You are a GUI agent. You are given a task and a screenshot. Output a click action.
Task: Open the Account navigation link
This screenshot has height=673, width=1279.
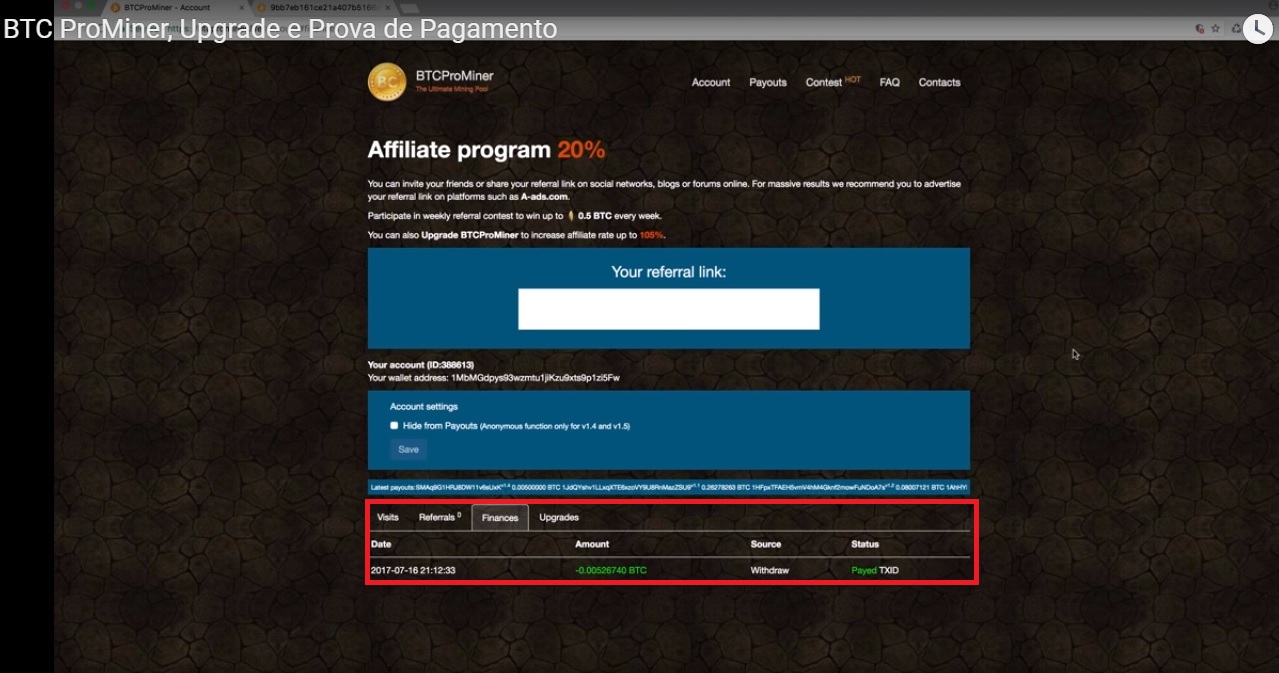pyautogui.click(x=711, y=83)
